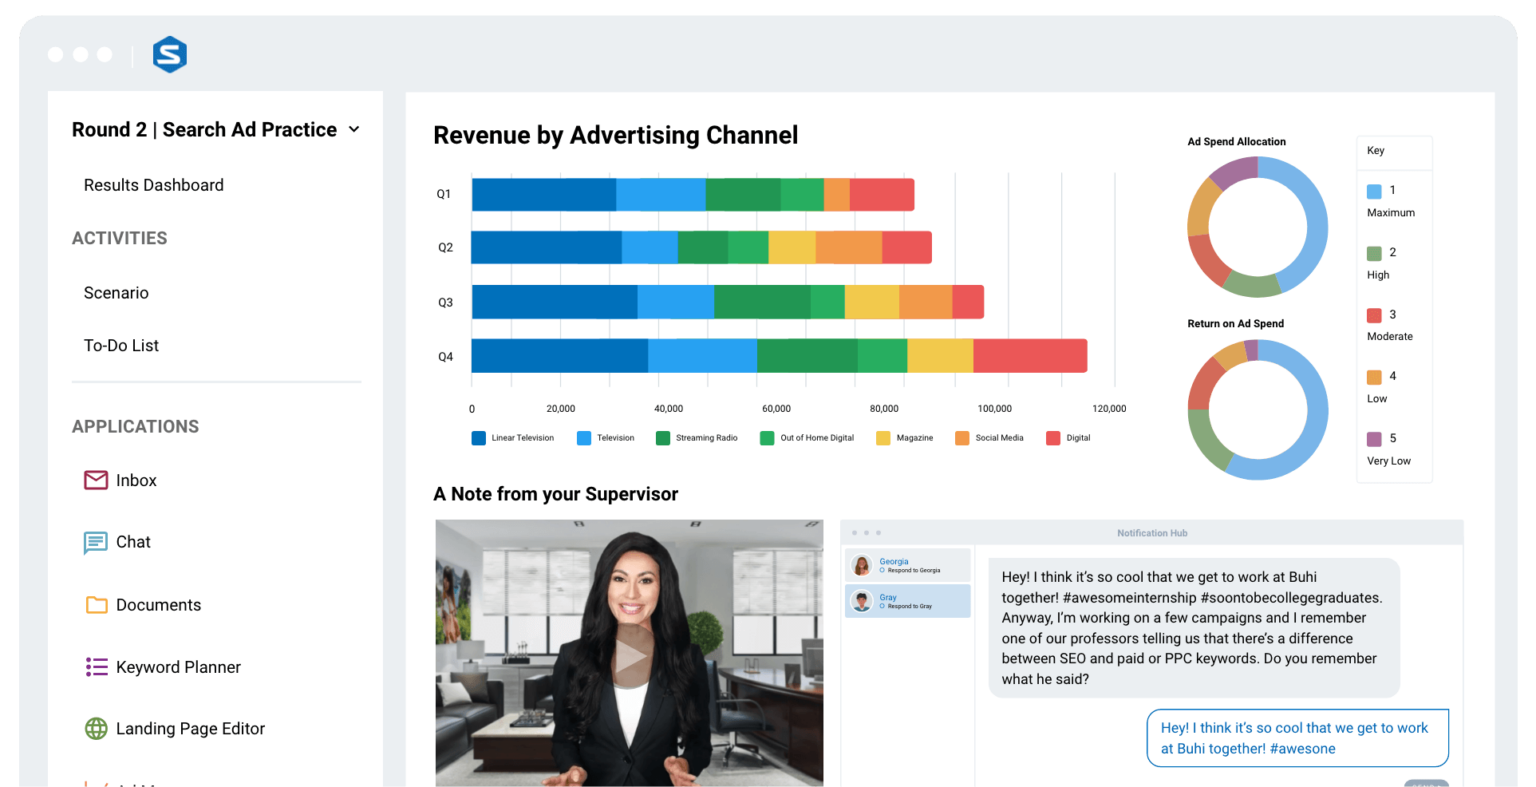Play the supervisor note video
The height and width of the screenshot is (787, 1536).
[630, 657]
